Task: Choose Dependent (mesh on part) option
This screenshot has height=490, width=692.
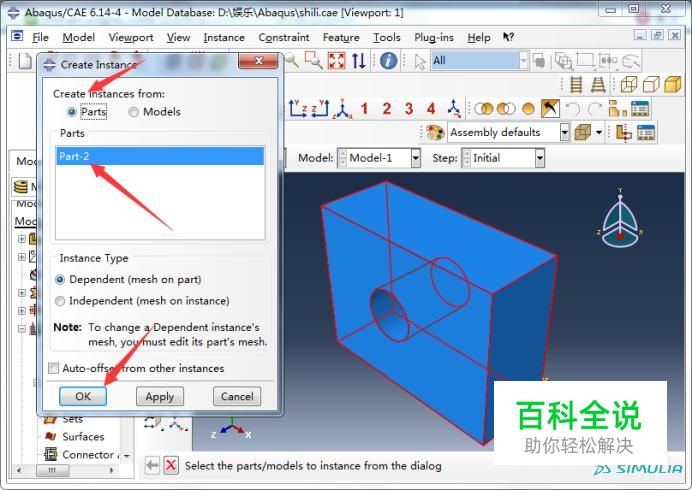Action: click(60, 280)
